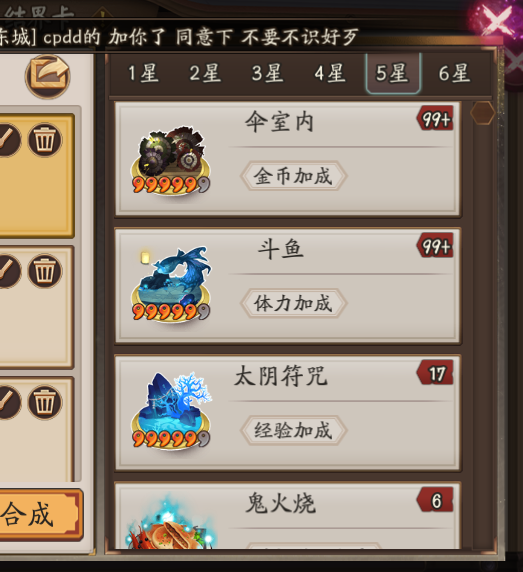
Task: Select the 斗鱼 card icon
Action: pos(171,285)
